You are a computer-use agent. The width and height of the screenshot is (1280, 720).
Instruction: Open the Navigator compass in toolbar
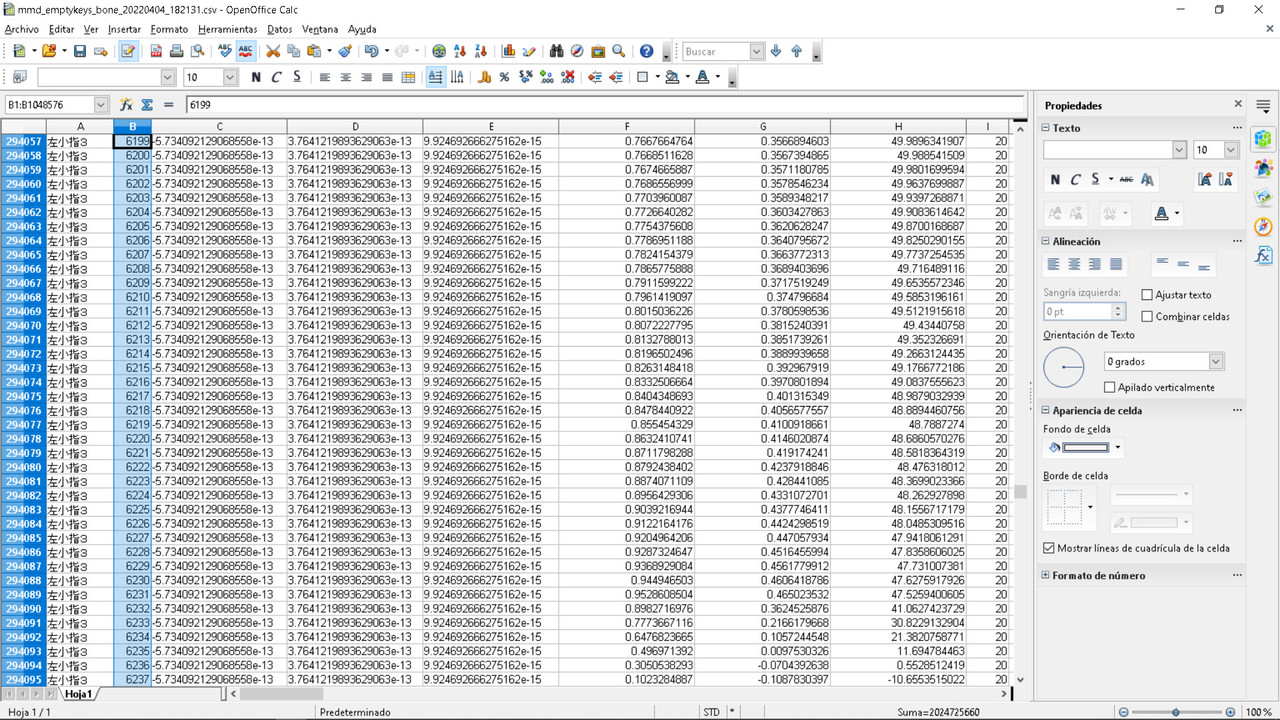pos(577,51)
